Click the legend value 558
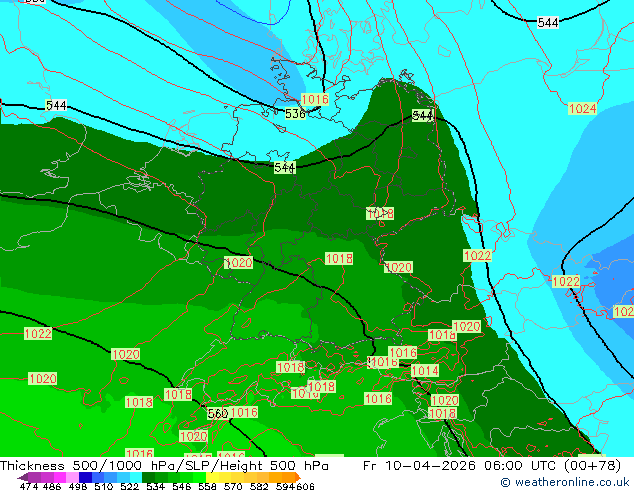Image resolution: width=634 pixels, height=490 pixels. pyautogui.click(x=207, y=486)
